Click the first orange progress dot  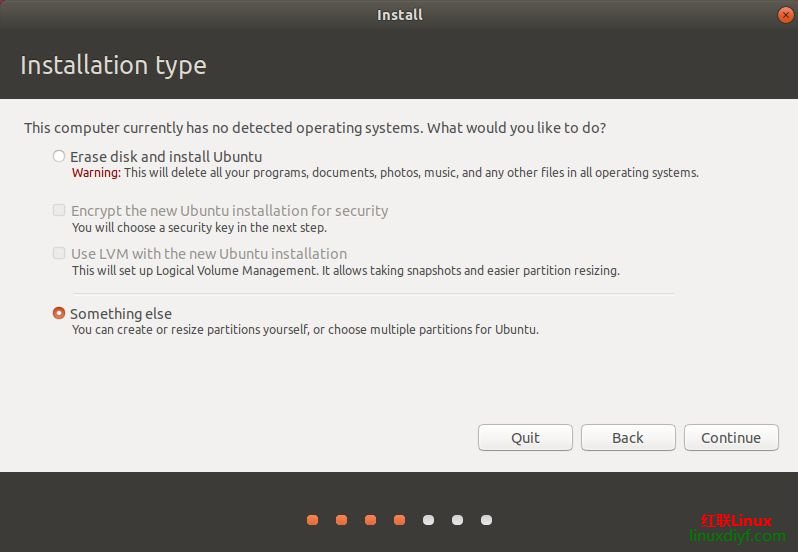click(x=312, y=520)
